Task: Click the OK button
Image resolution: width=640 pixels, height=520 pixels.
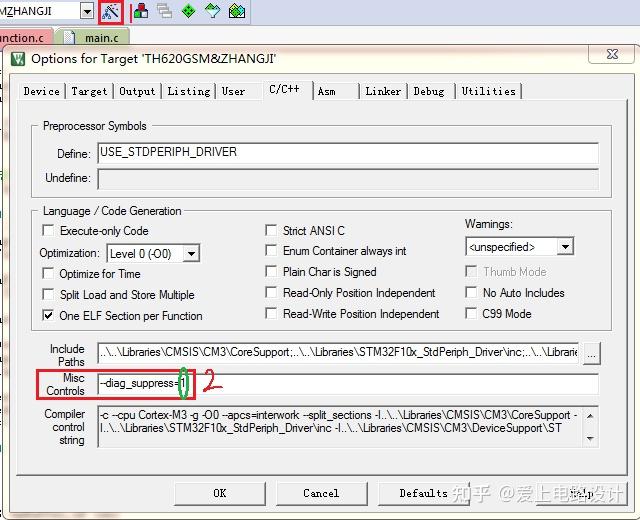Action: [x=220, y=493]
